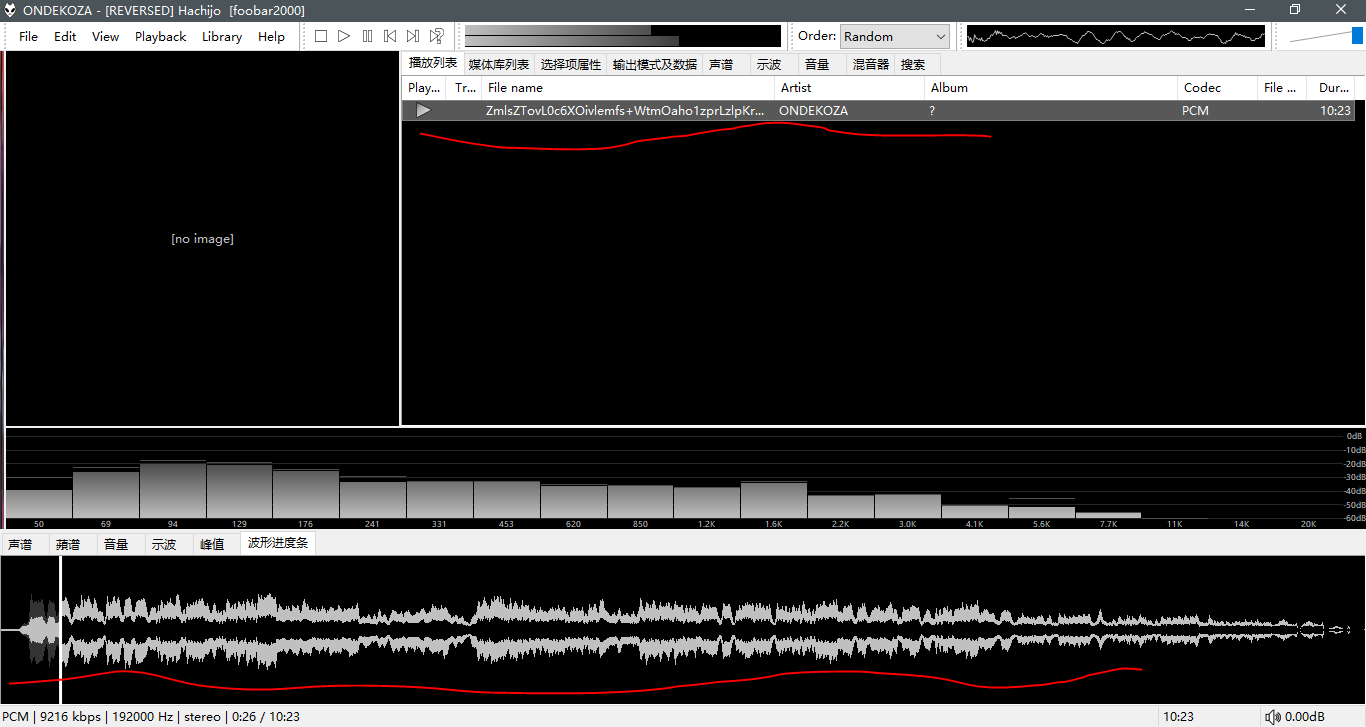Open the Order dropdown set to Random
Viewport: 1366px width, 727px height.
click(894, 36)
